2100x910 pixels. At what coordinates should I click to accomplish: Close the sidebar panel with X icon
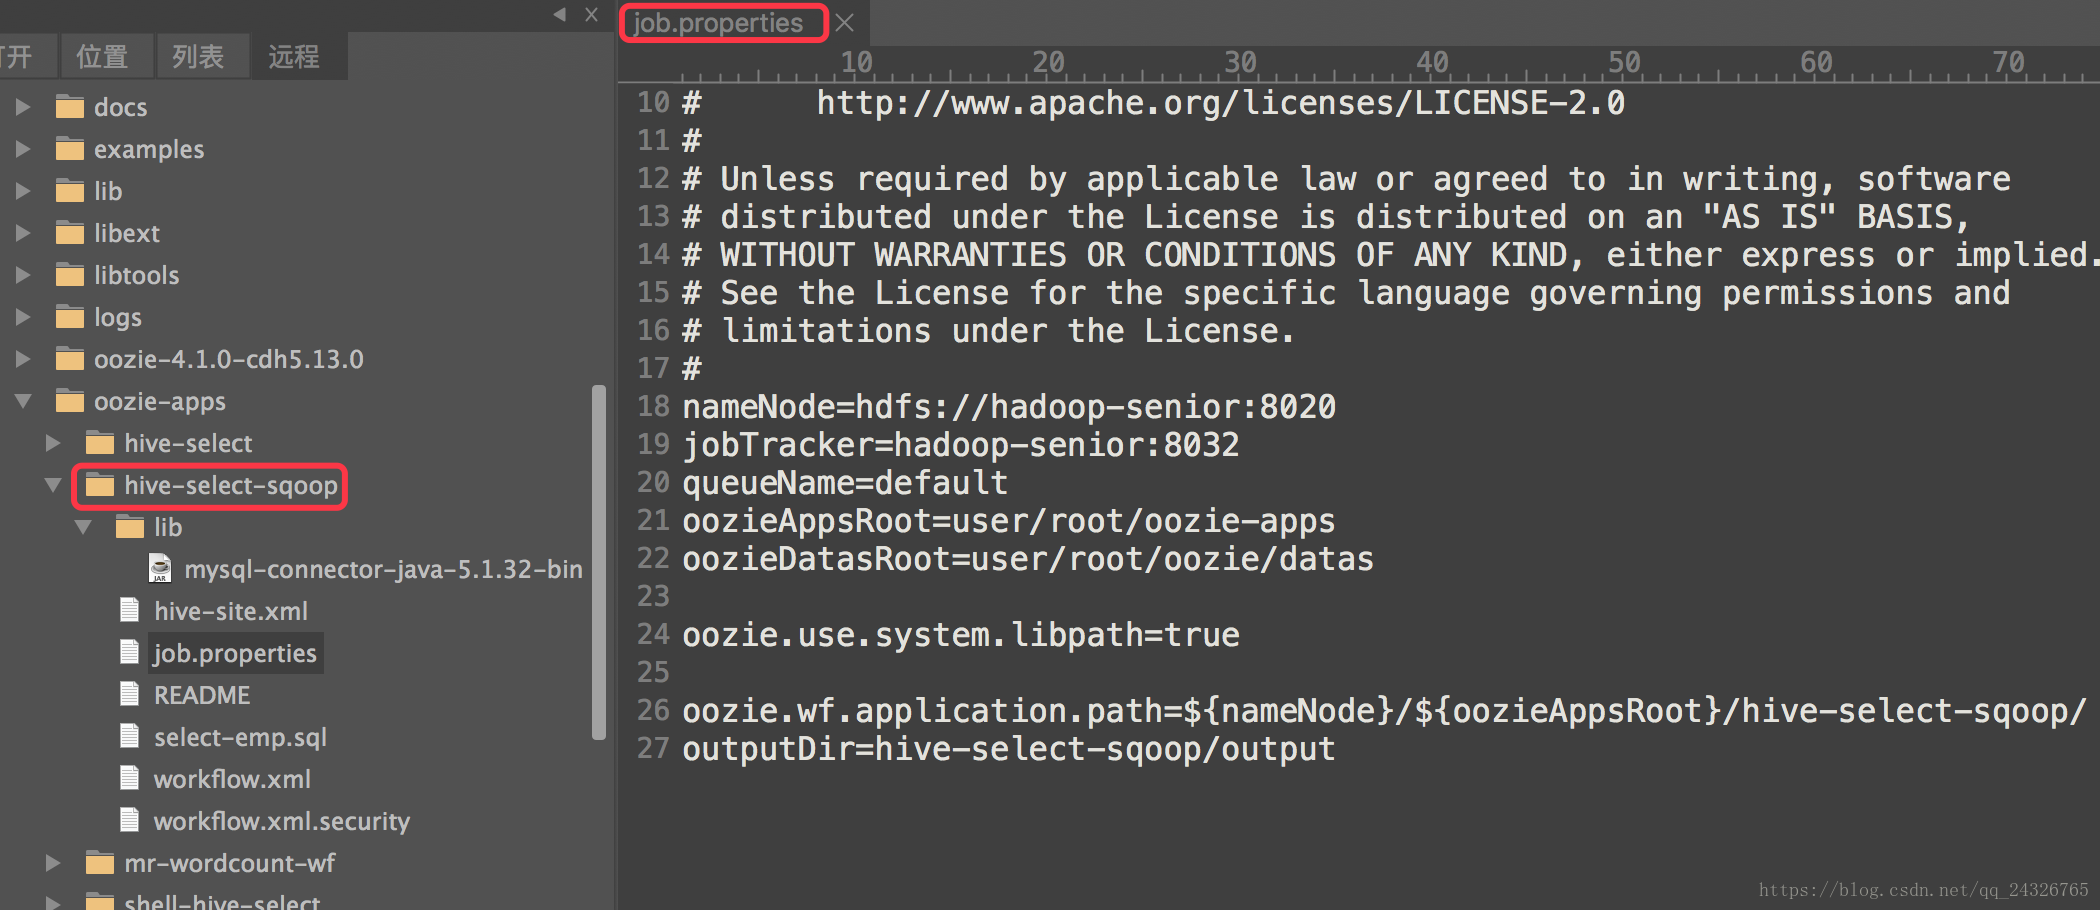click(x=591, y=14)
